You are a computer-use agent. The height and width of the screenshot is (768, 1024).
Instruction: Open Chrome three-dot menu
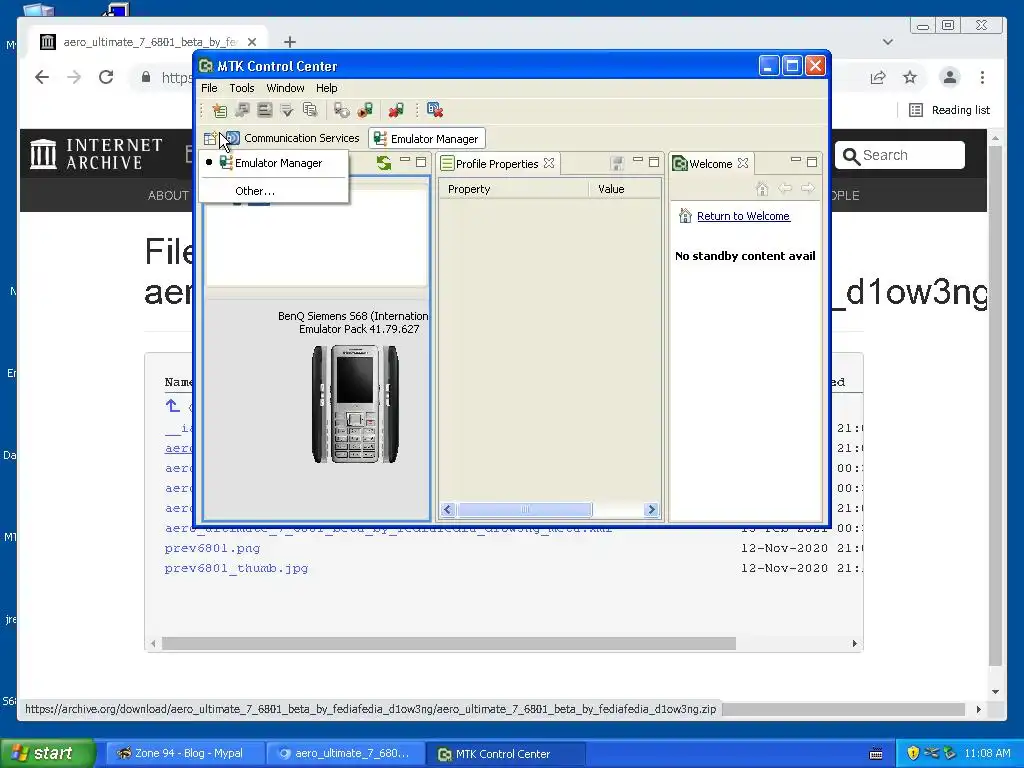click(x=982, y=78)
